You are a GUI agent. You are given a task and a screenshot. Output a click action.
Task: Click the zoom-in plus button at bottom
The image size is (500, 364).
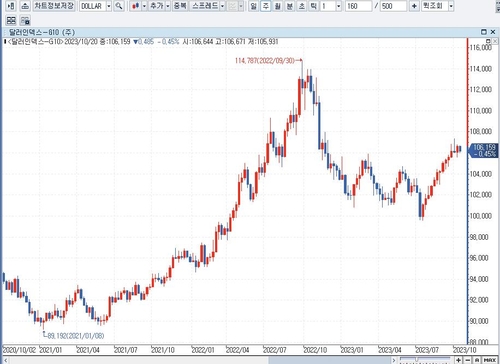[459, 360]
